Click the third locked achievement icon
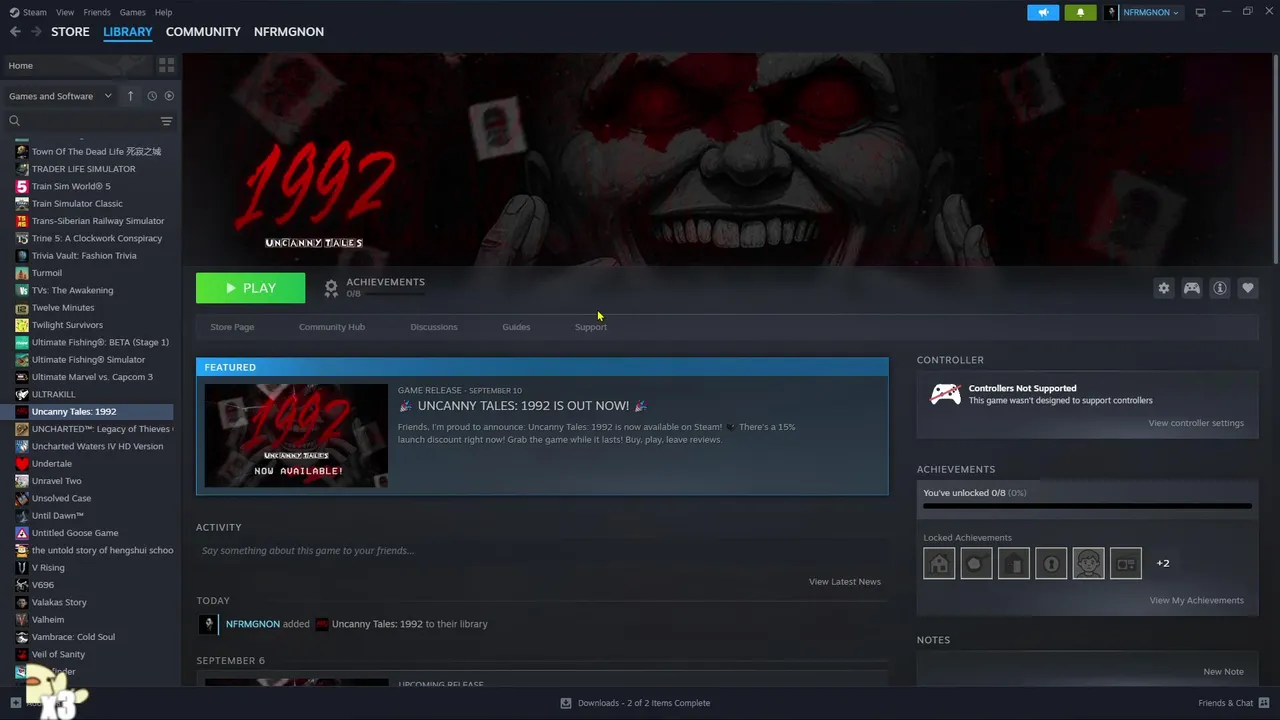1280x720 pixels. [1013, 563]
